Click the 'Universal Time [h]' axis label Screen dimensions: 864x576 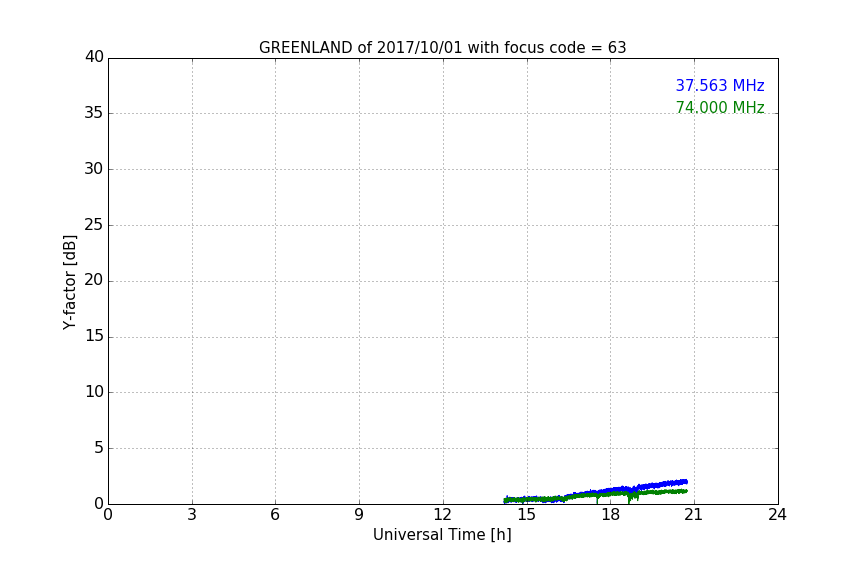click(x=442, y=535)
